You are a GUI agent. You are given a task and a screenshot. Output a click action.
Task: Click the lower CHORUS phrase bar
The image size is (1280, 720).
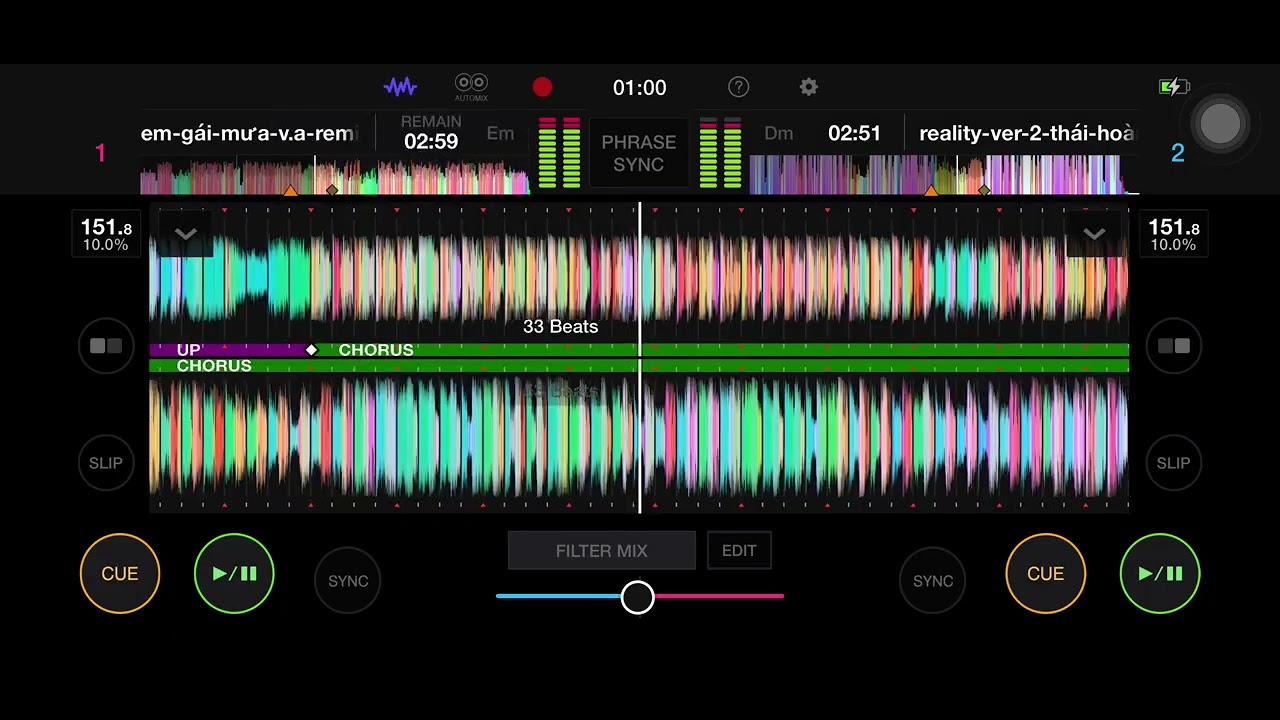coord(639,366)
